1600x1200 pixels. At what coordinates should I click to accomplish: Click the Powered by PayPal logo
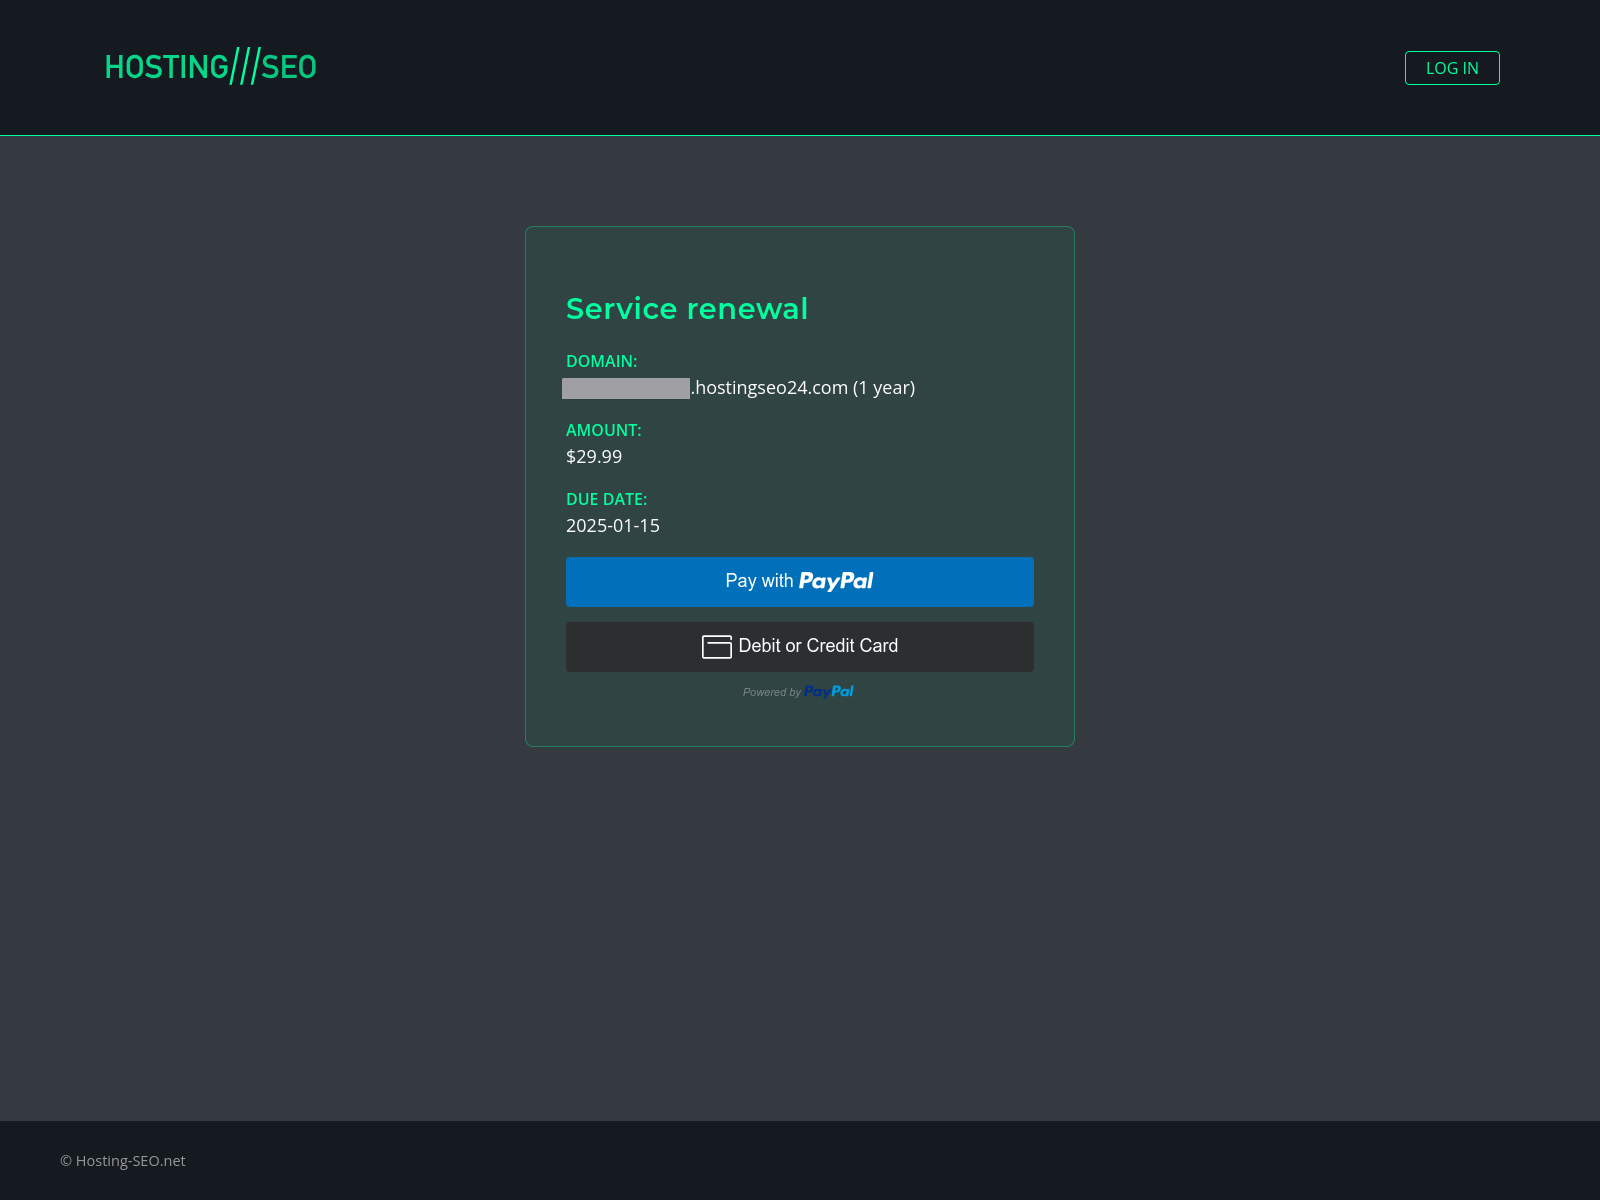[x=829, y=691]
